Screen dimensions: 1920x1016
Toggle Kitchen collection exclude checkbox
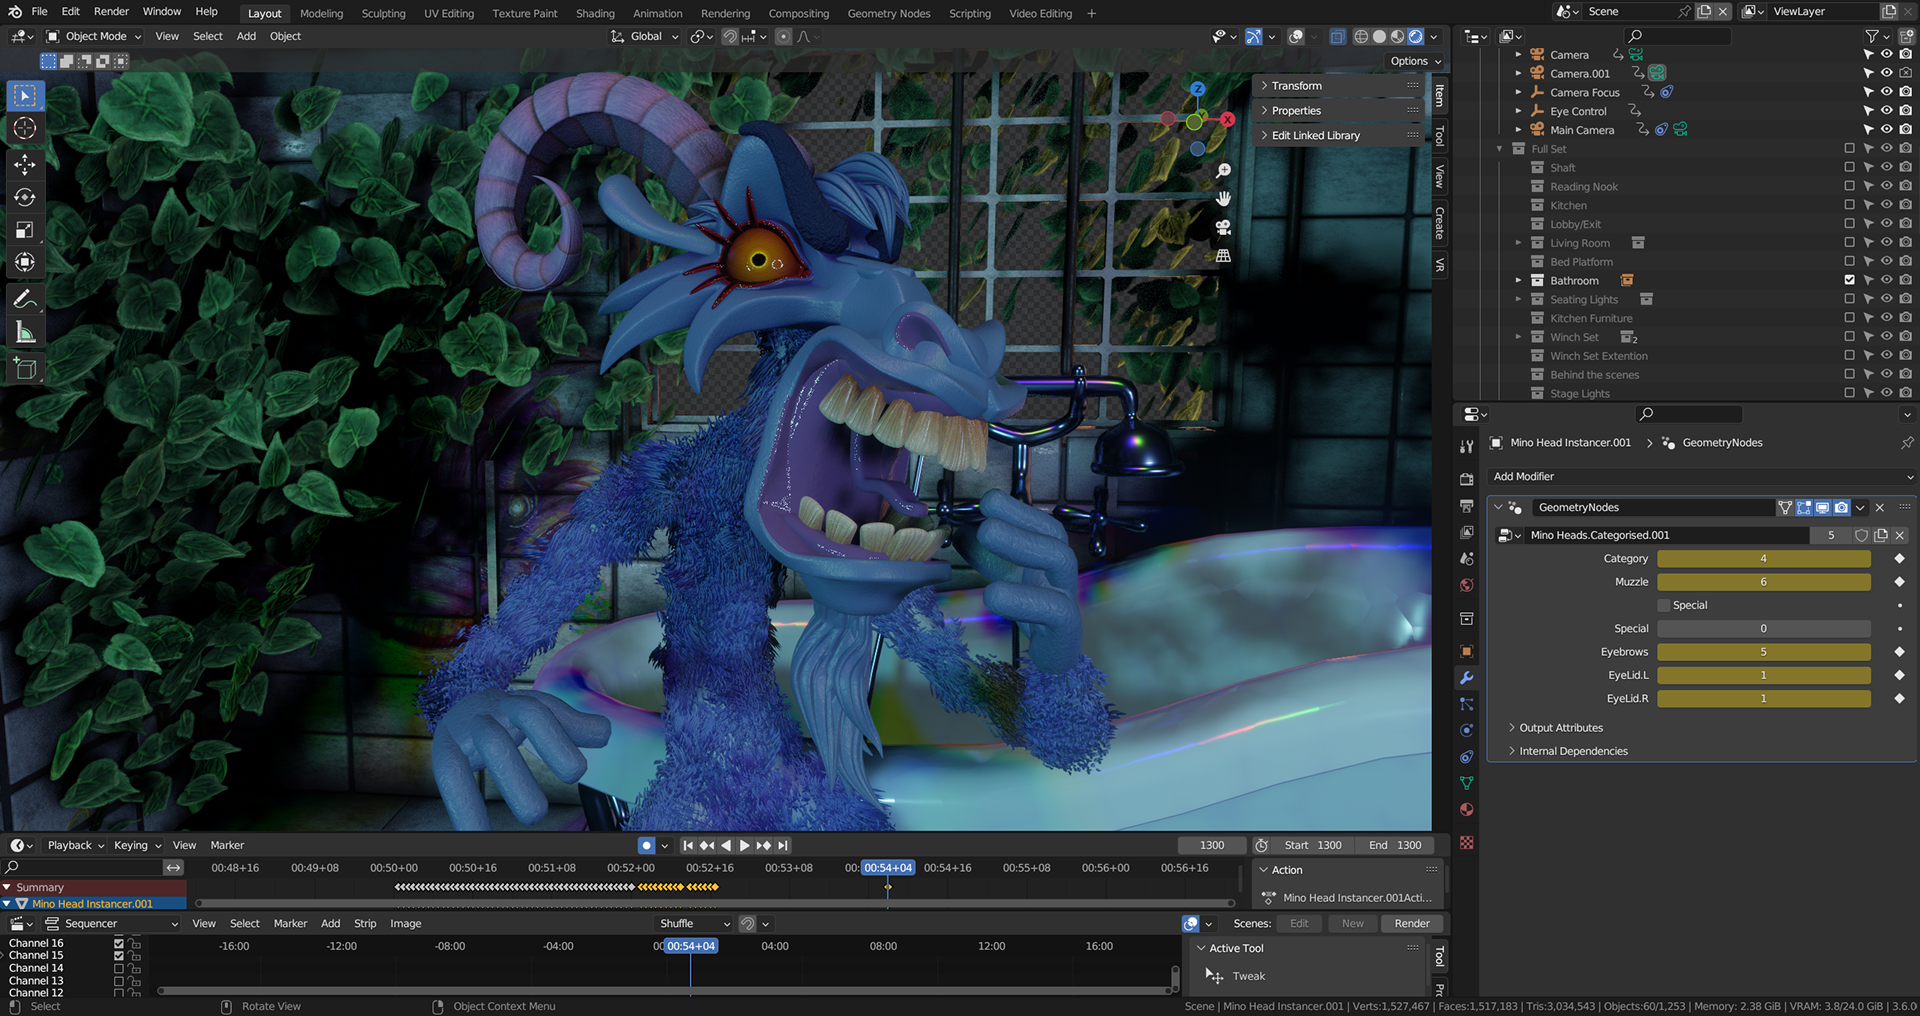coord(1849,205)
